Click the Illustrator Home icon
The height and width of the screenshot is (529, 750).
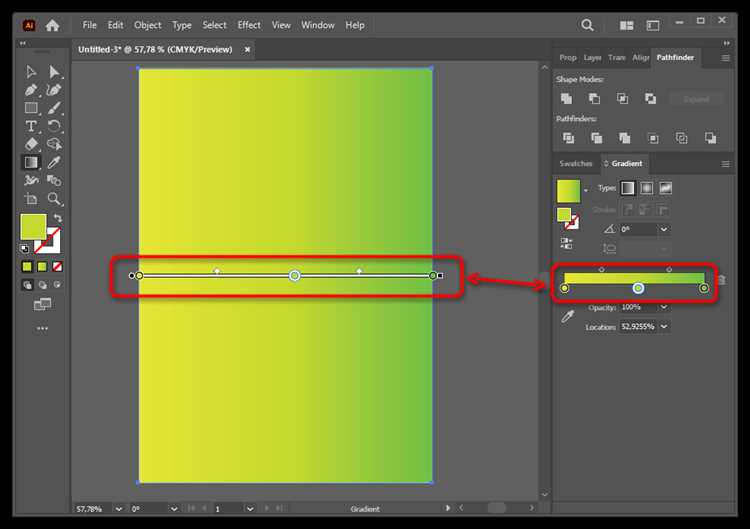pos(53,25)
